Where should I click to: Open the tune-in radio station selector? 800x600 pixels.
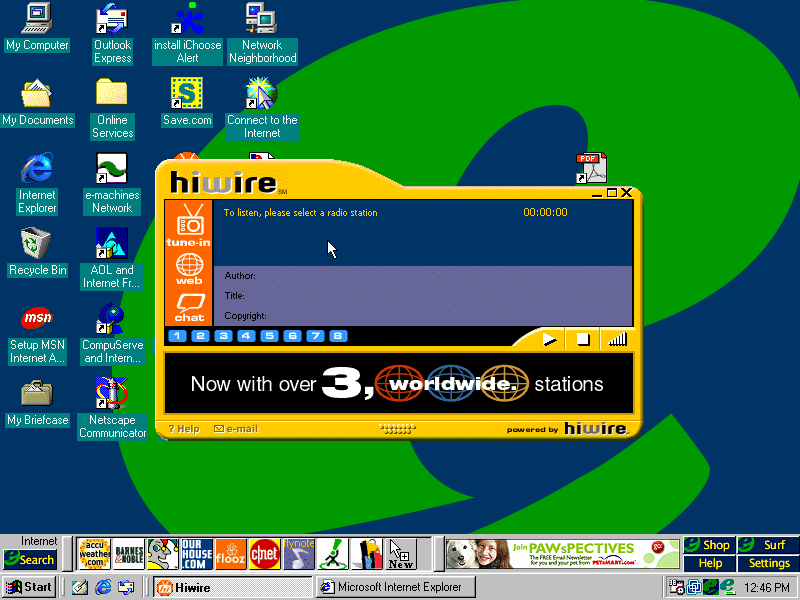189,225
